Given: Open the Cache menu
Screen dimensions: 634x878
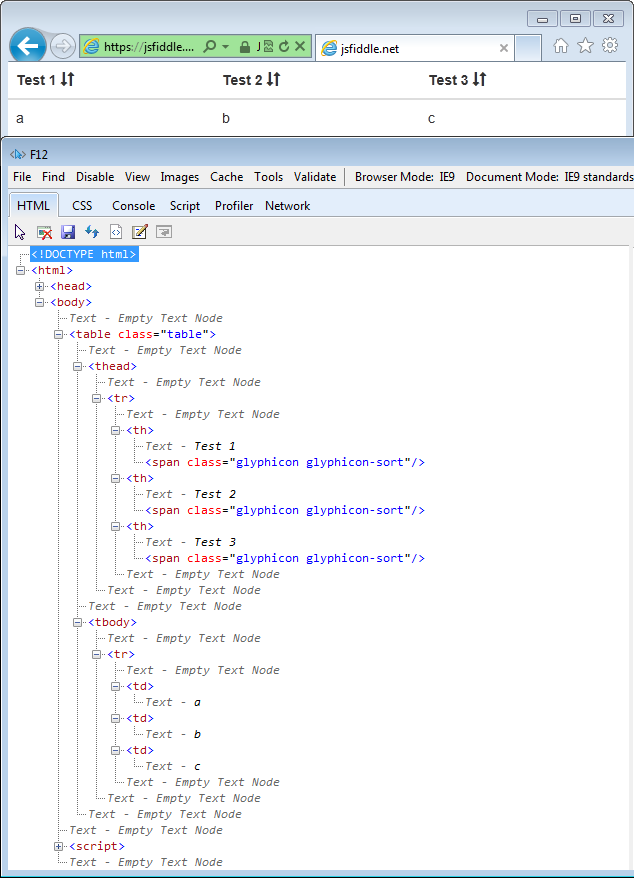Looking at the screenshot, I should tap(227, 177).
